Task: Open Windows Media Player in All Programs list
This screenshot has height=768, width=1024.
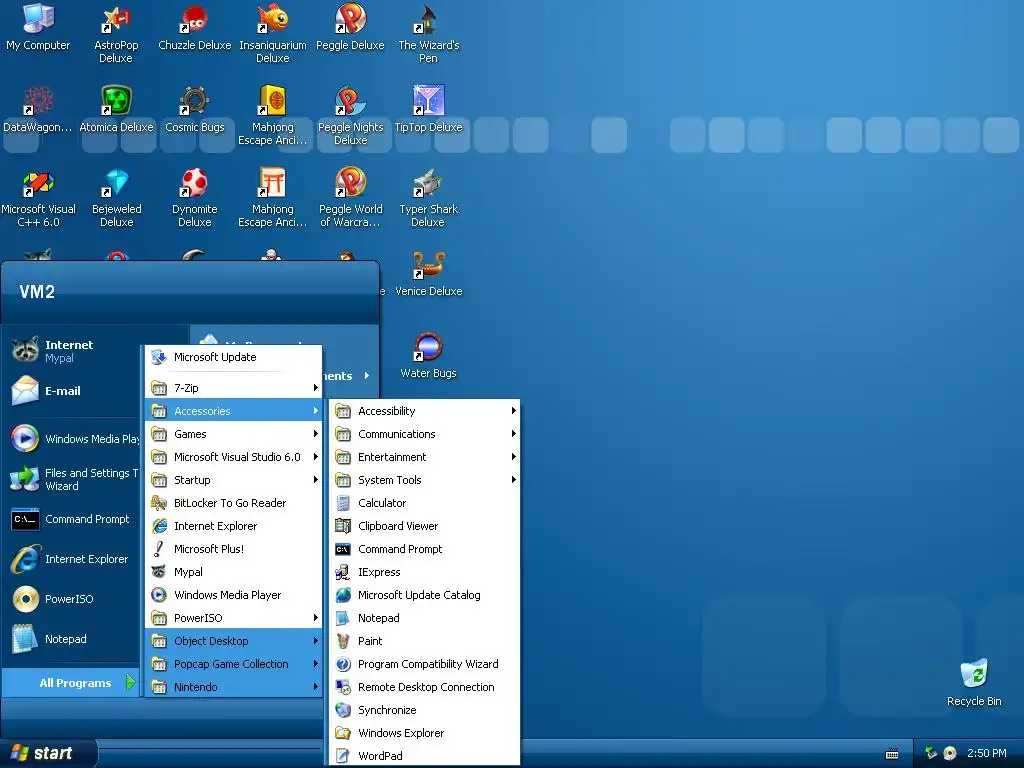Action: pos(234,595)
